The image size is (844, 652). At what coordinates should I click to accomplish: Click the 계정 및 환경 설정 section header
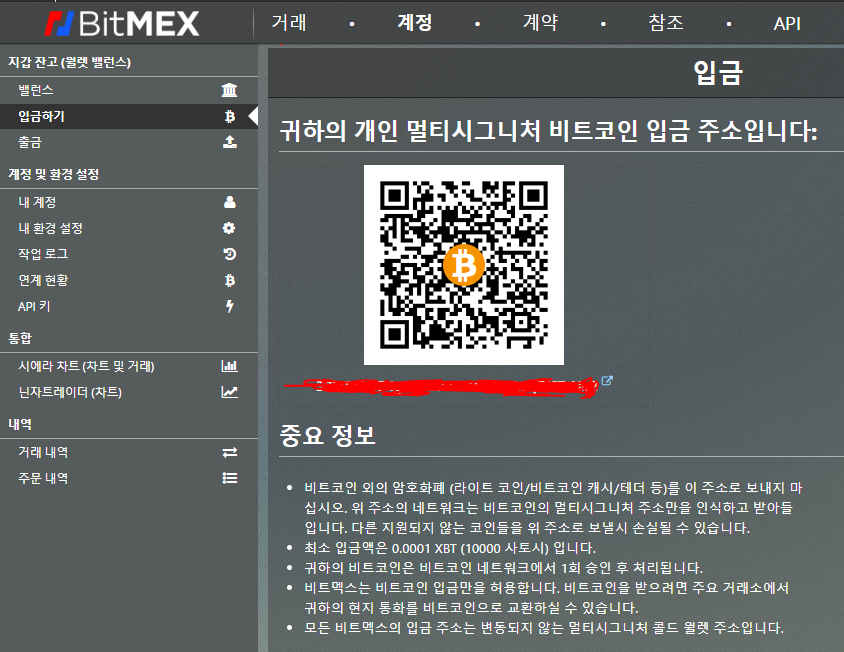[53, 174]
